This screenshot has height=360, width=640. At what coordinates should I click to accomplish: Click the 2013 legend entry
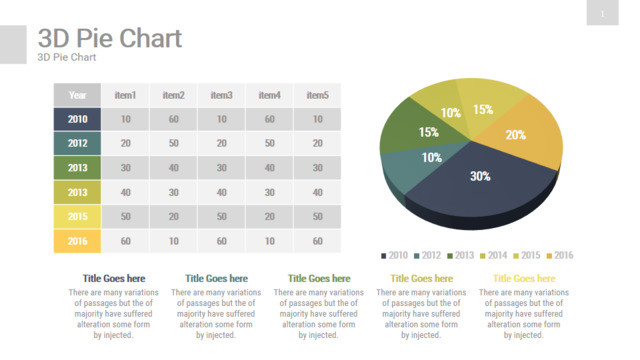click(460, 256)
